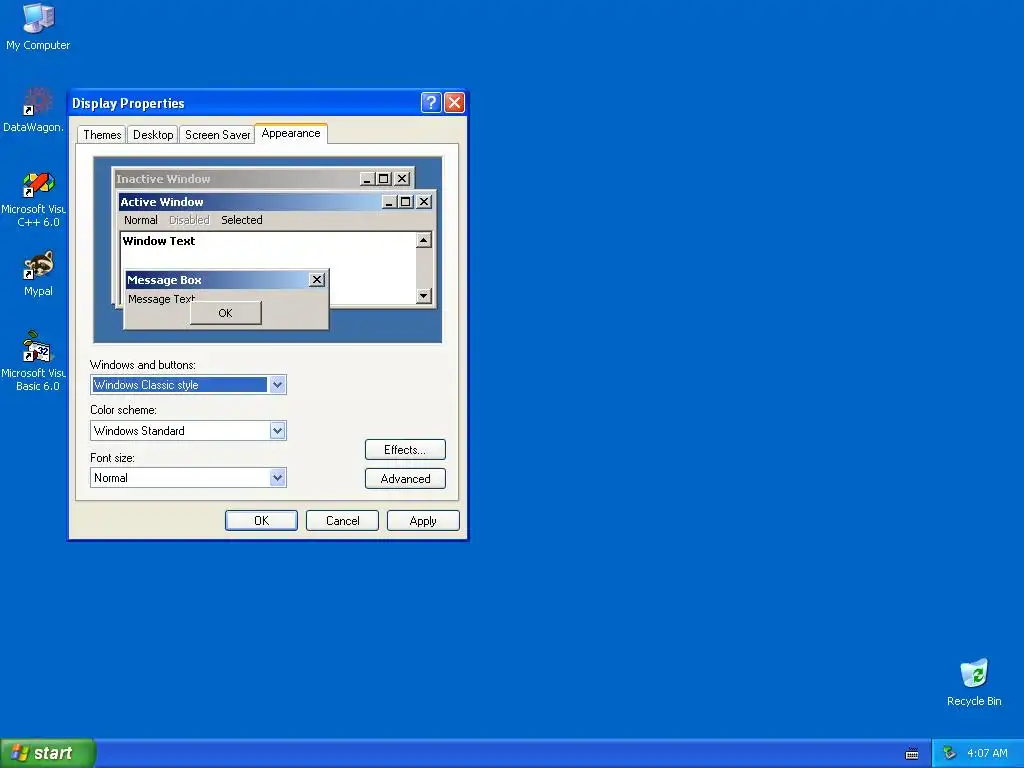
Task: Open the My Computer desktop icon
Action: [38, 26]
